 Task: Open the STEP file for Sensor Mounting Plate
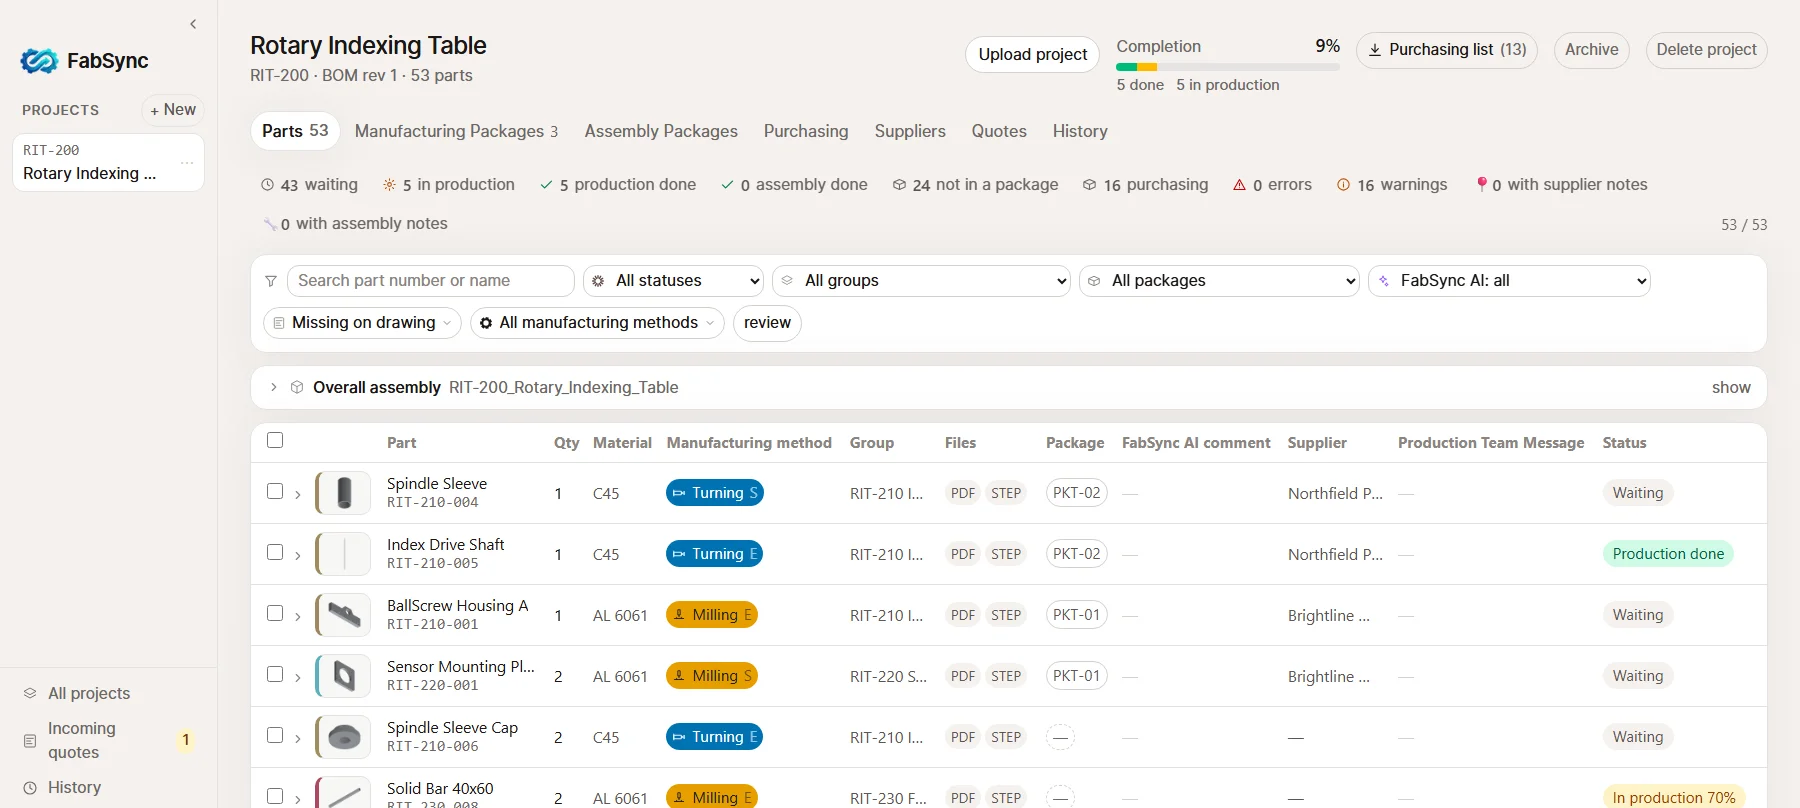coord(1006,676)
